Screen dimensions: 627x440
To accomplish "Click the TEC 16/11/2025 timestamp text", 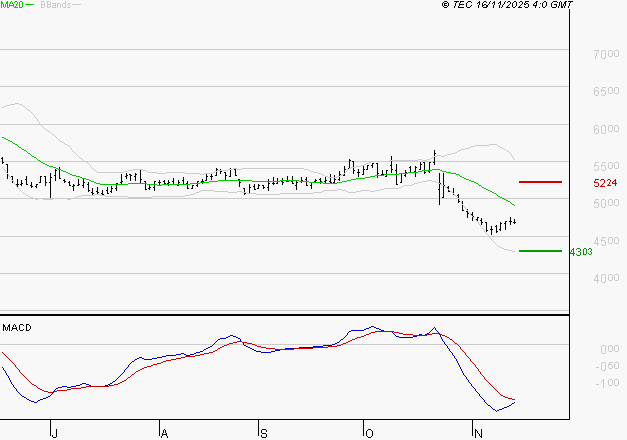I will point(507,5).
